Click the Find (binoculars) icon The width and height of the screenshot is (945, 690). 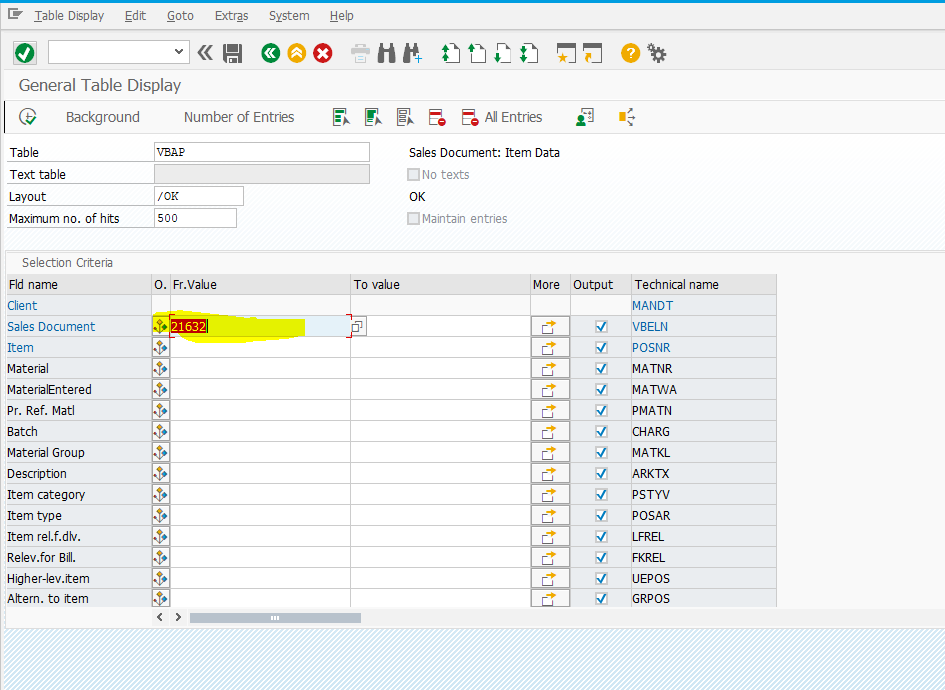(386, 52)
